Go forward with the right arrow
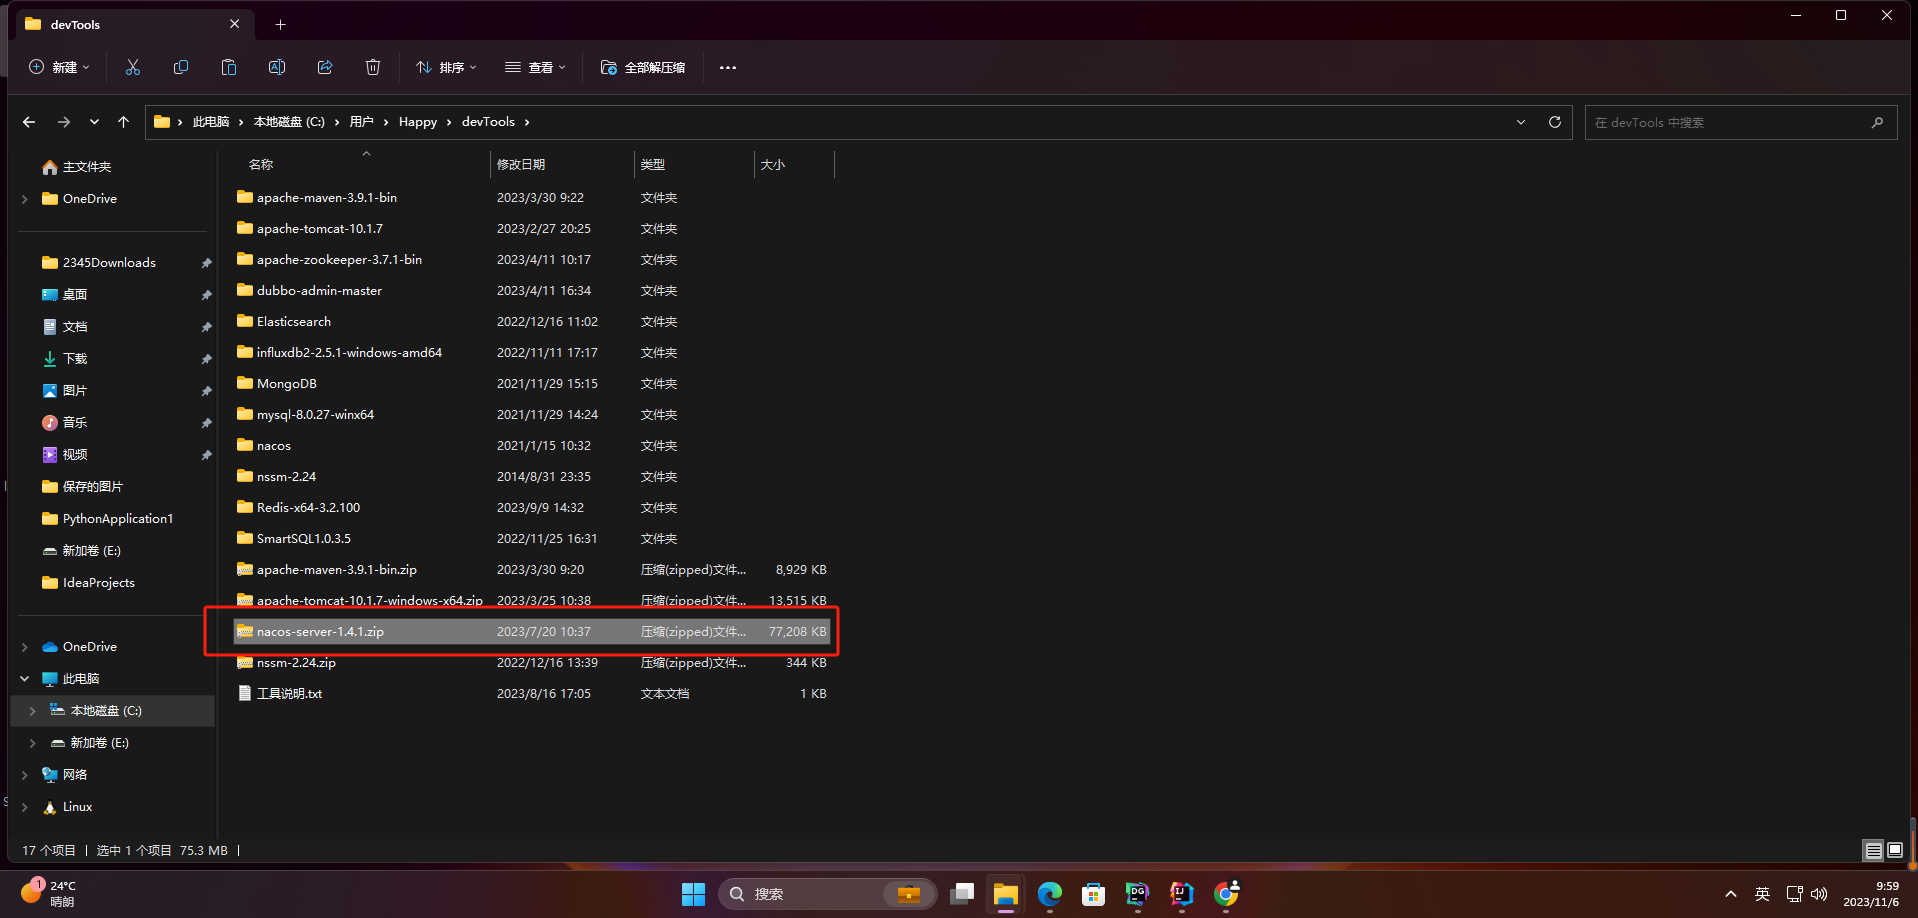 point(64,122)
